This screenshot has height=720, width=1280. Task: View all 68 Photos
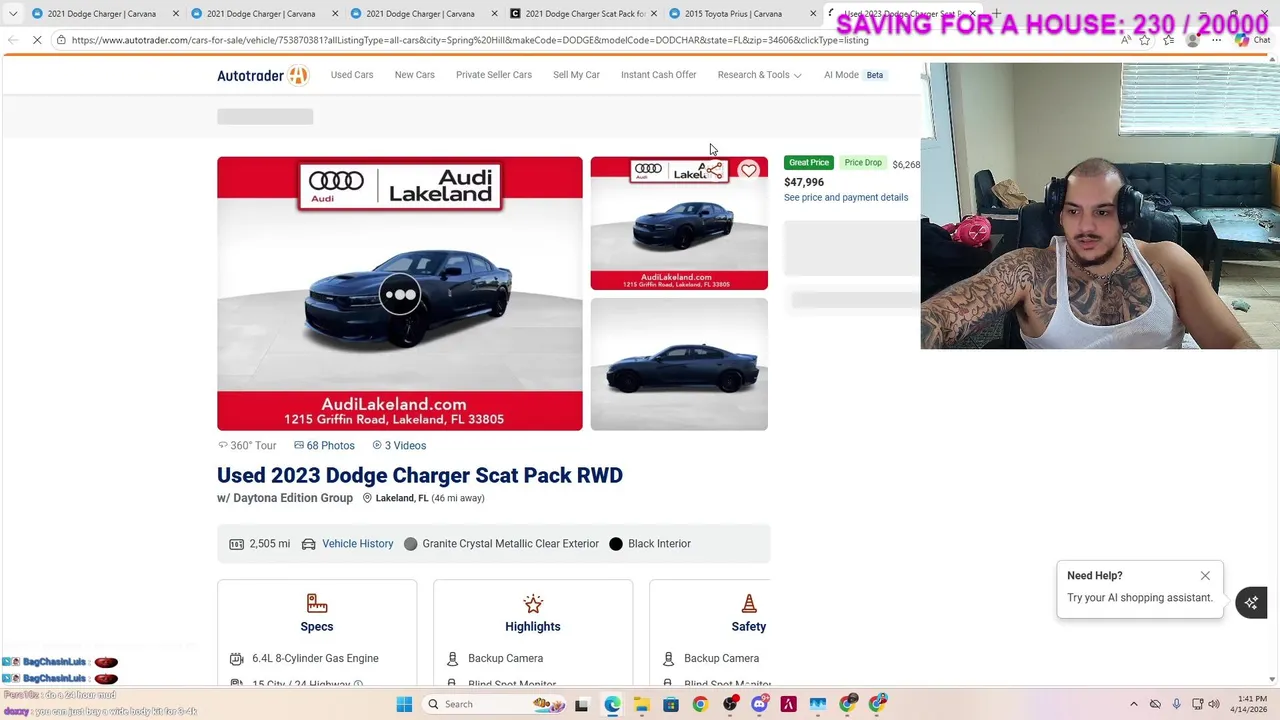click(324, 446)
